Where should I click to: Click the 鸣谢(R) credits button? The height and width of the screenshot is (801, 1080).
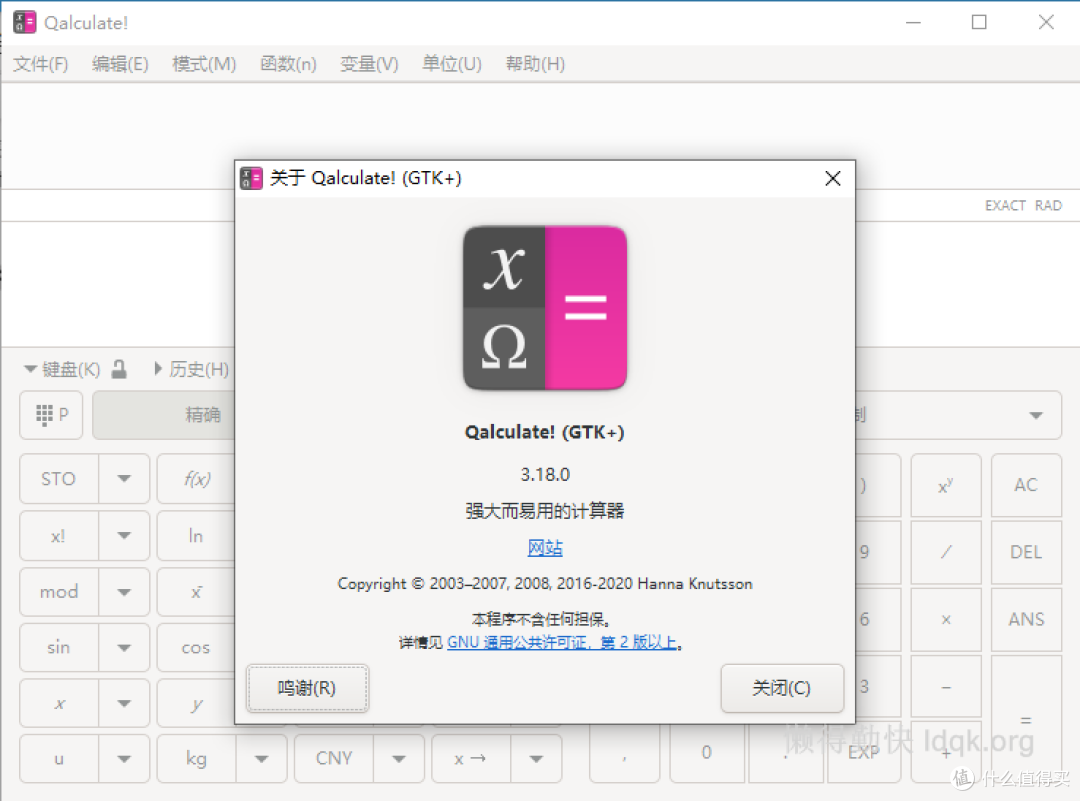click(x=307, y=688)
